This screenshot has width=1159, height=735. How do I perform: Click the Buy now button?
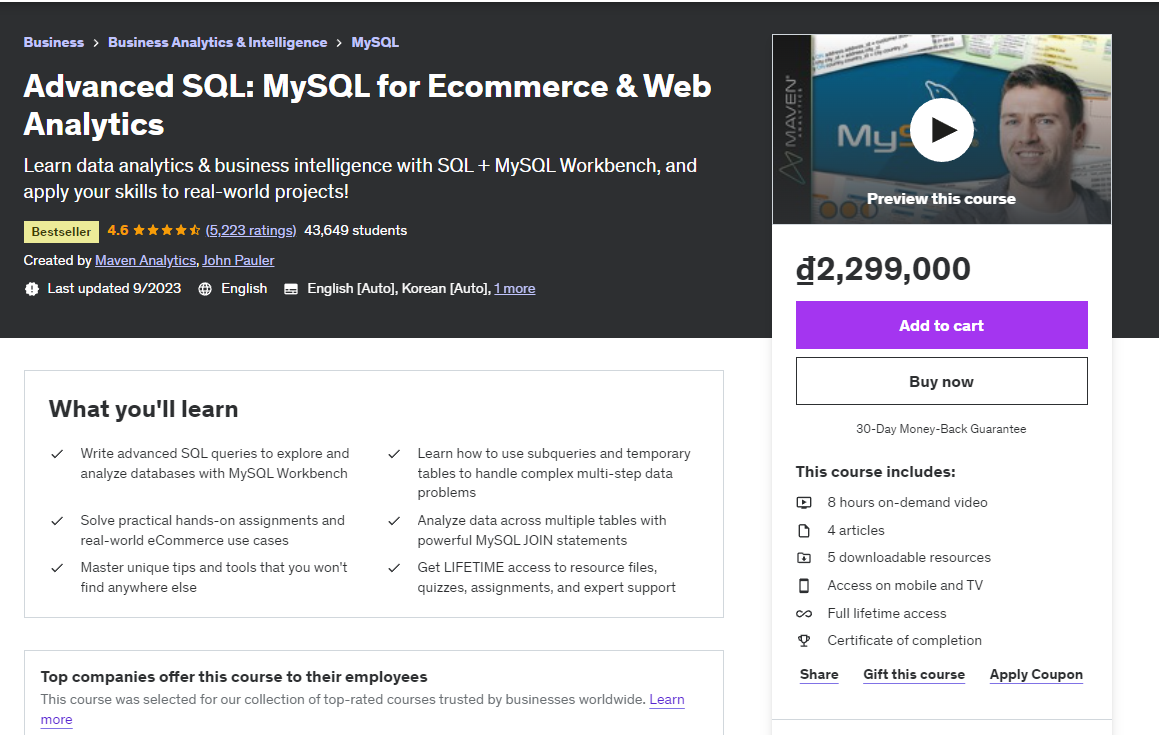[x=941, y=381]
